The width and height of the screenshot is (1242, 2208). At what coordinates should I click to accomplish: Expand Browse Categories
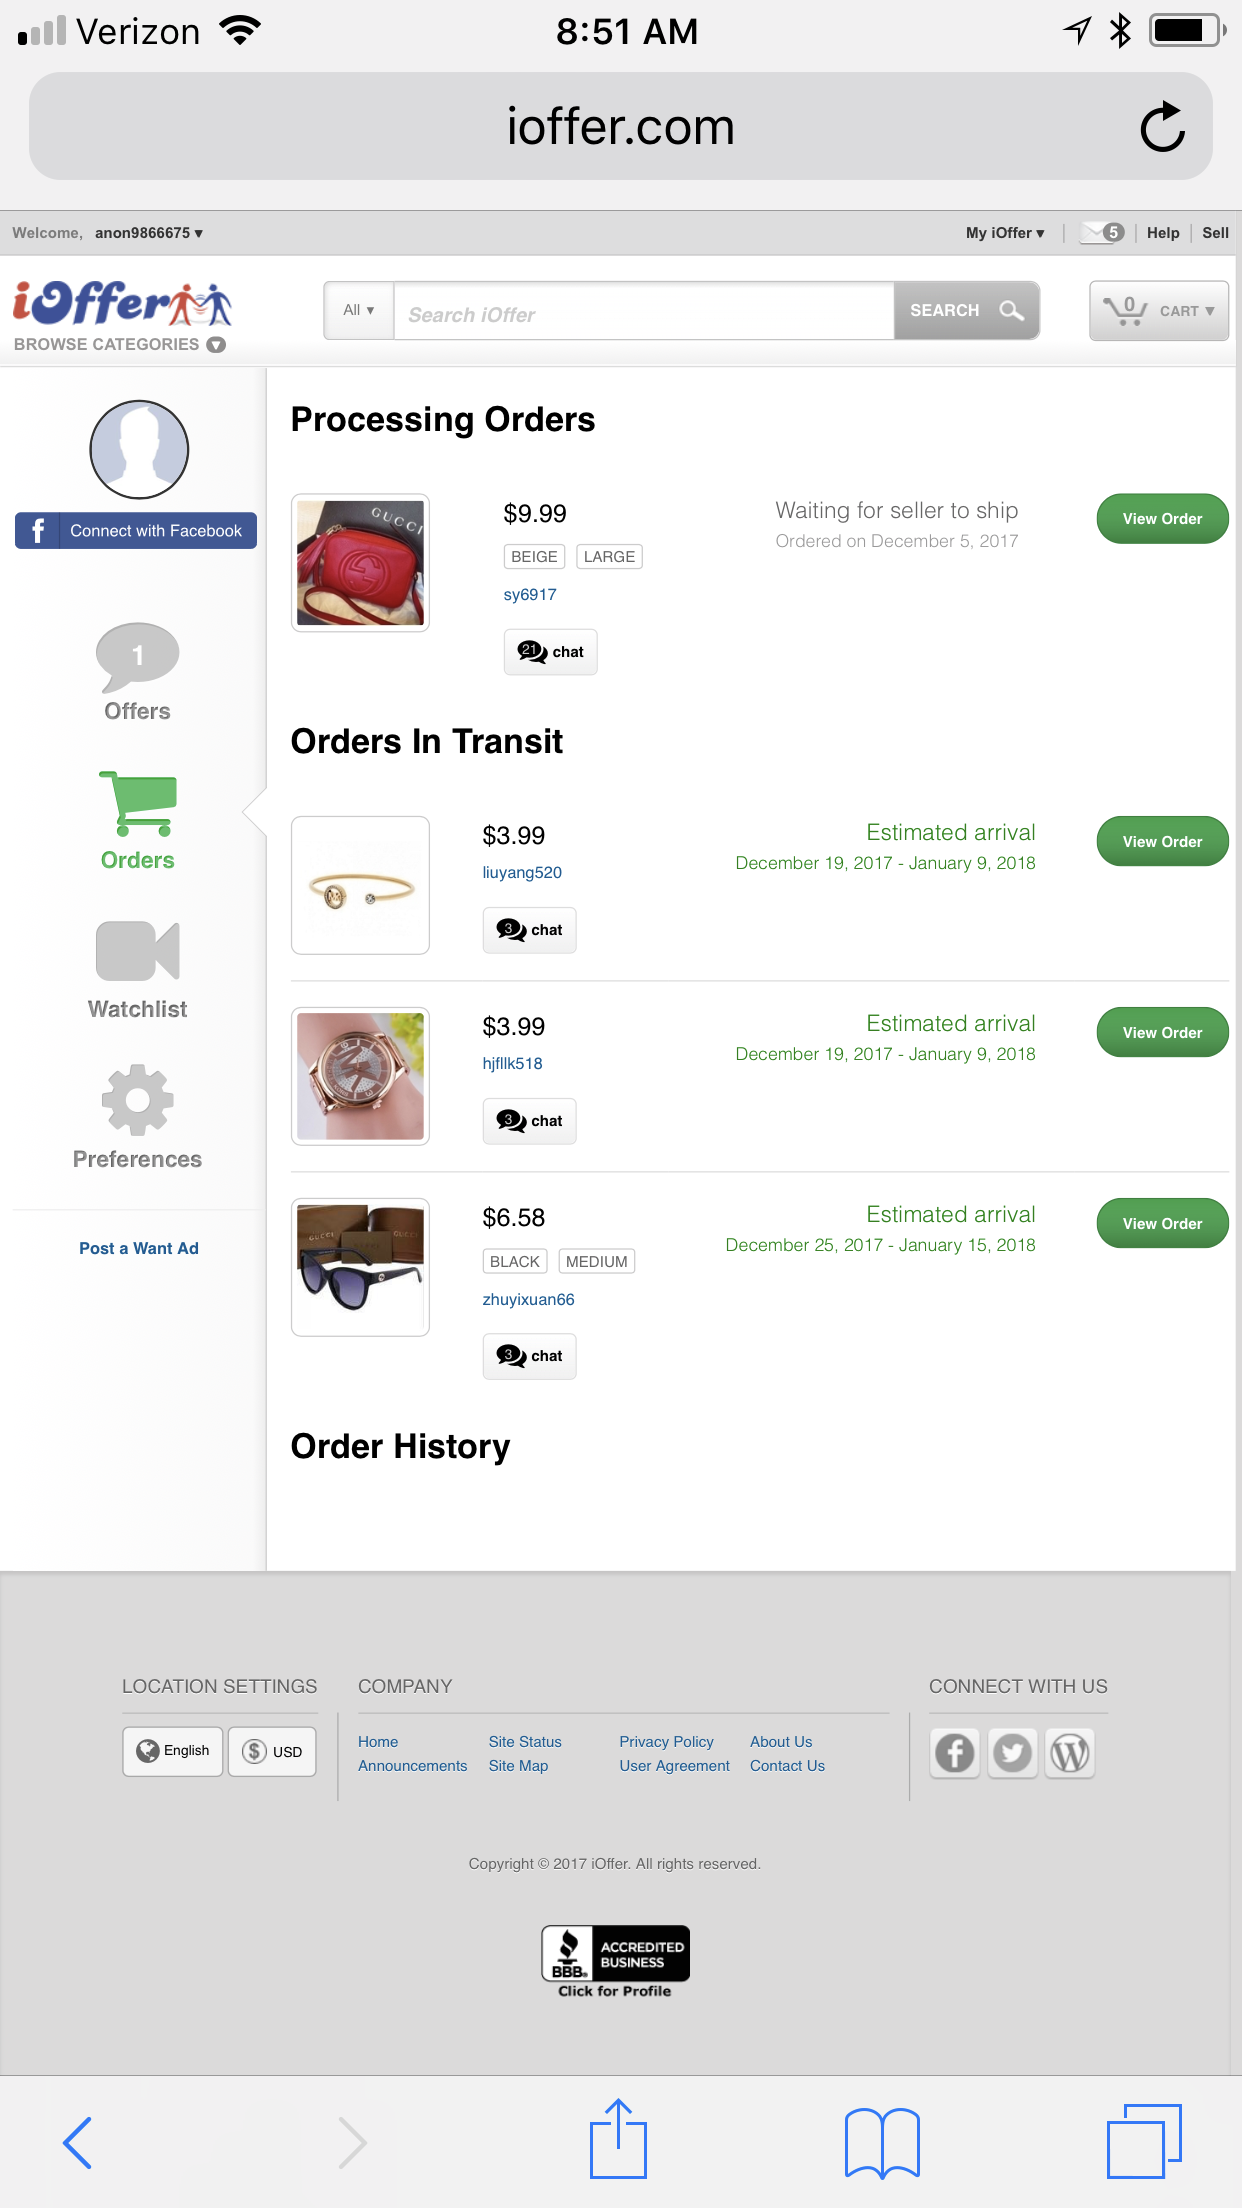point(119,344)
